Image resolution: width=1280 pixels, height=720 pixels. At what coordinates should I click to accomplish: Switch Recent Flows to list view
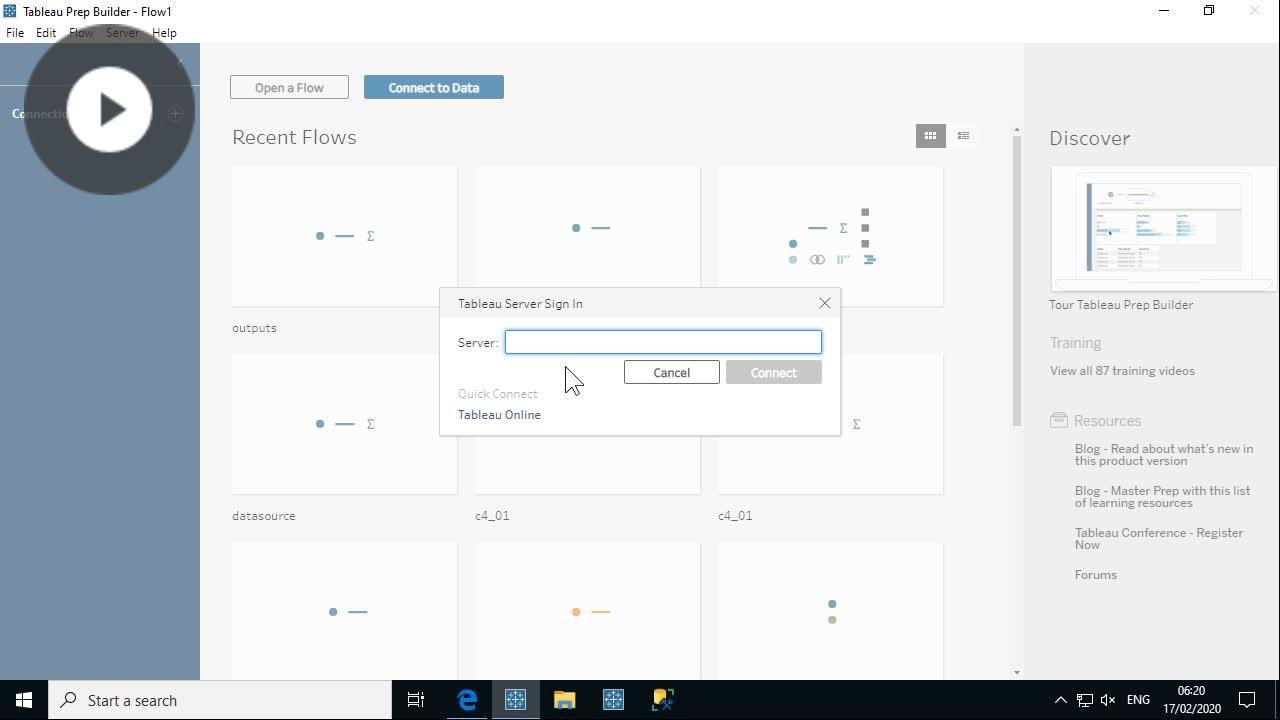coord(963,136)
